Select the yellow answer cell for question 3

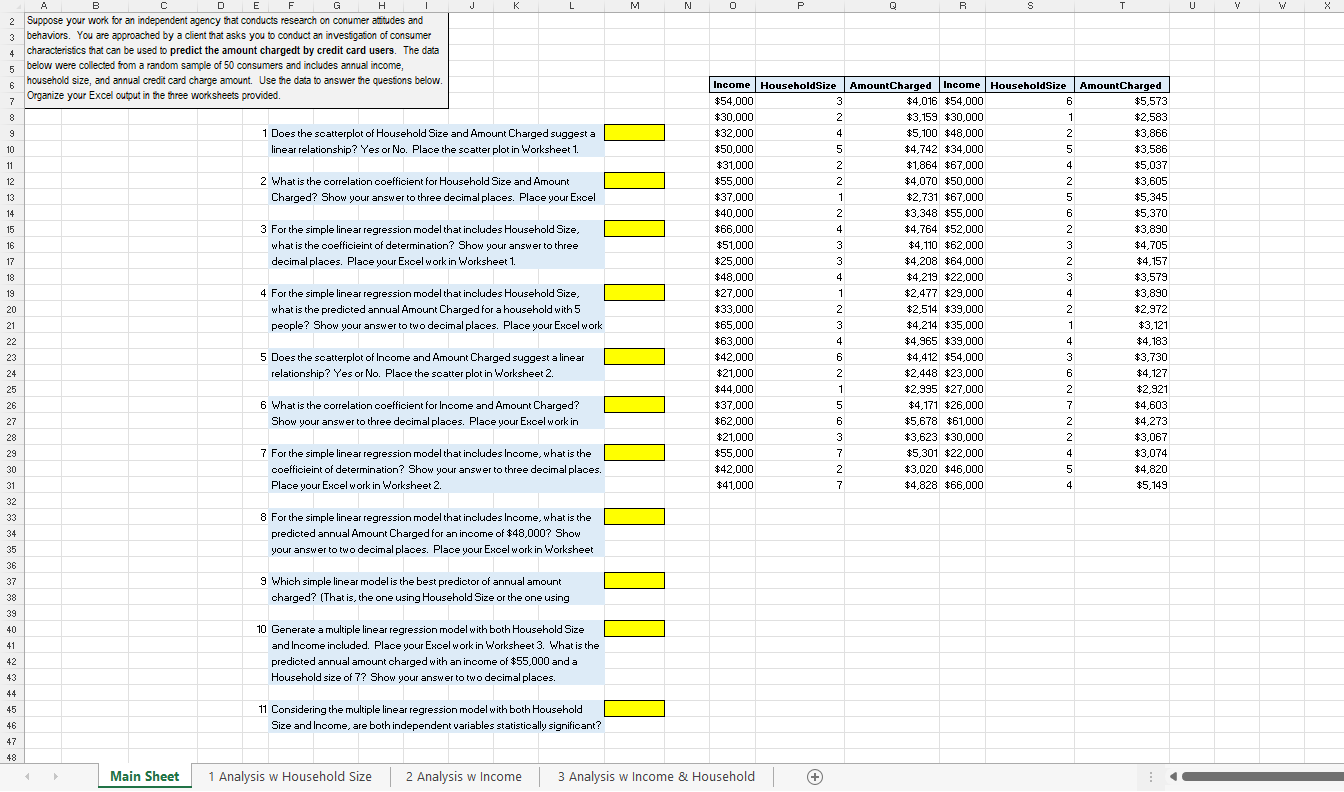point(635,229)
